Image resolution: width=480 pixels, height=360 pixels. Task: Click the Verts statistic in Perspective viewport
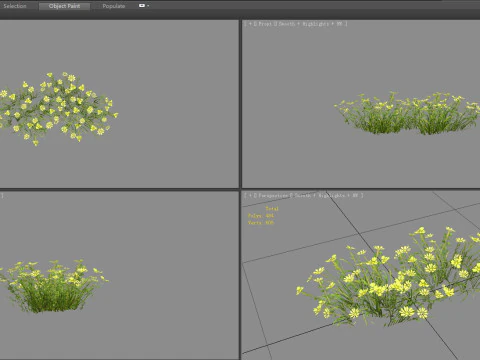[x=261, y=223]
